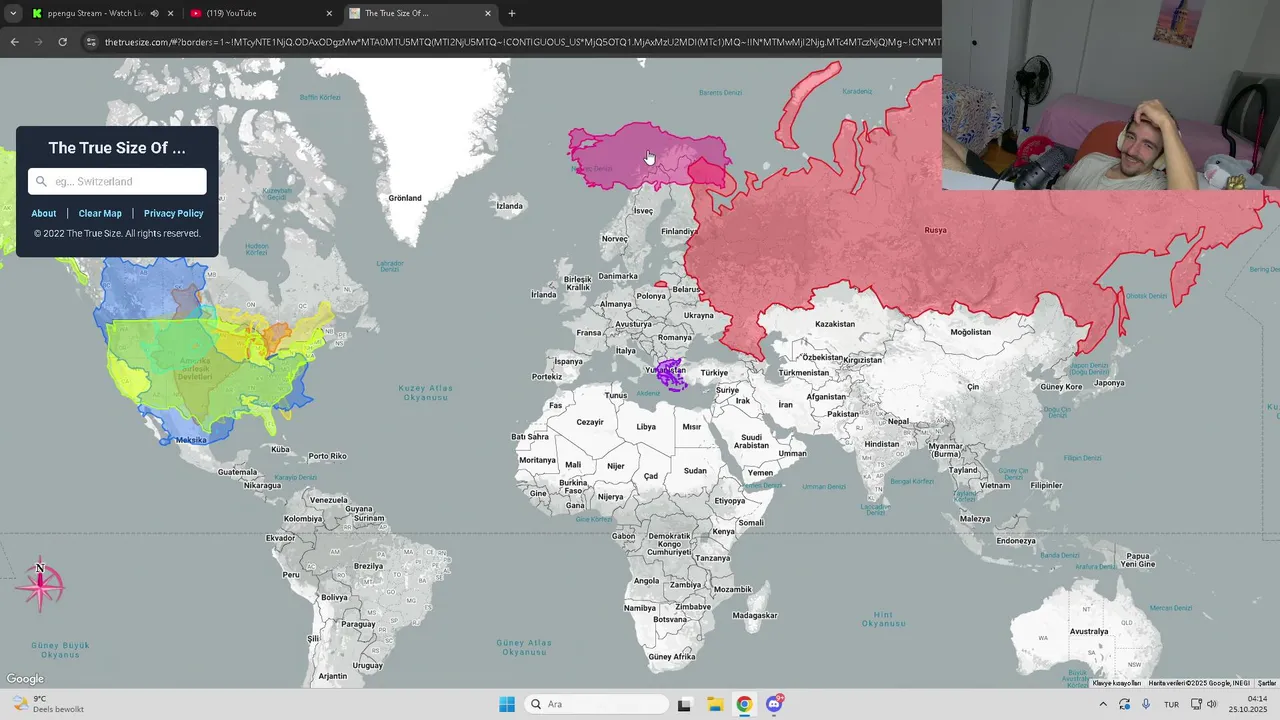Click the Kazakistan label
This screenshot has height=720, width=1280.
click(x=835, y=324)
